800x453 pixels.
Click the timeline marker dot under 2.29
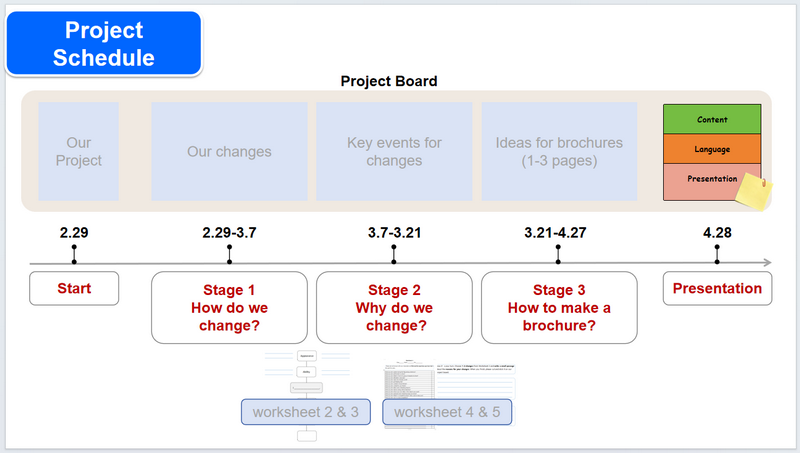coord(74,263)
